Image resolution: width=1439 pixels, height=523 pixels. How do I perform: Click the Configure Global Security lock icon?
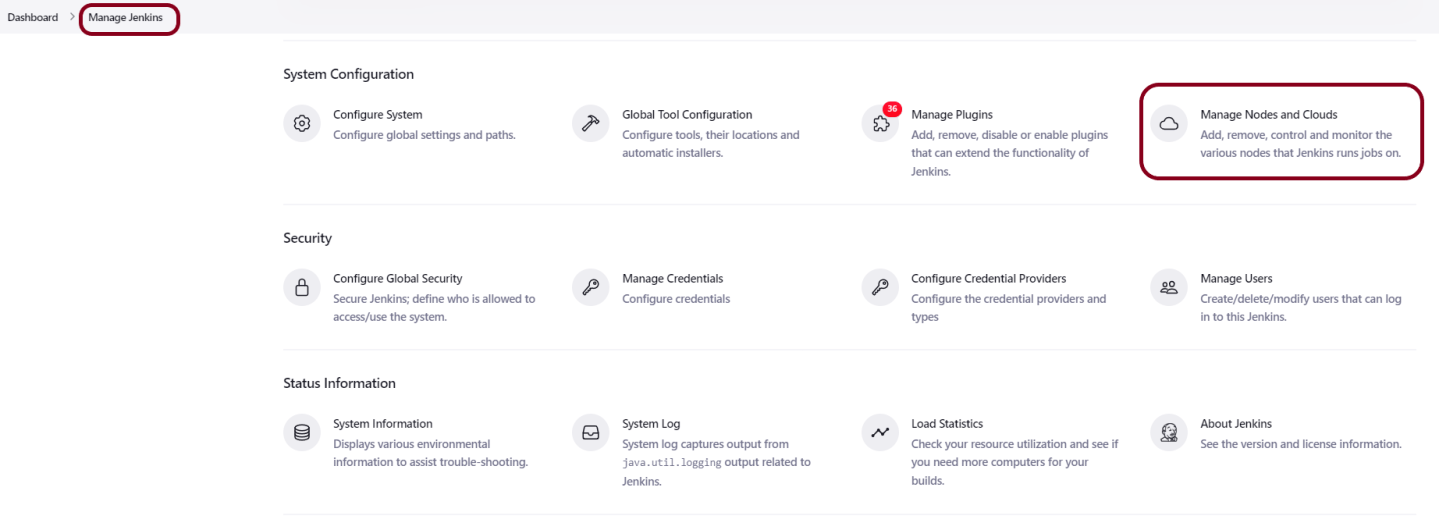tap(301, 288)
